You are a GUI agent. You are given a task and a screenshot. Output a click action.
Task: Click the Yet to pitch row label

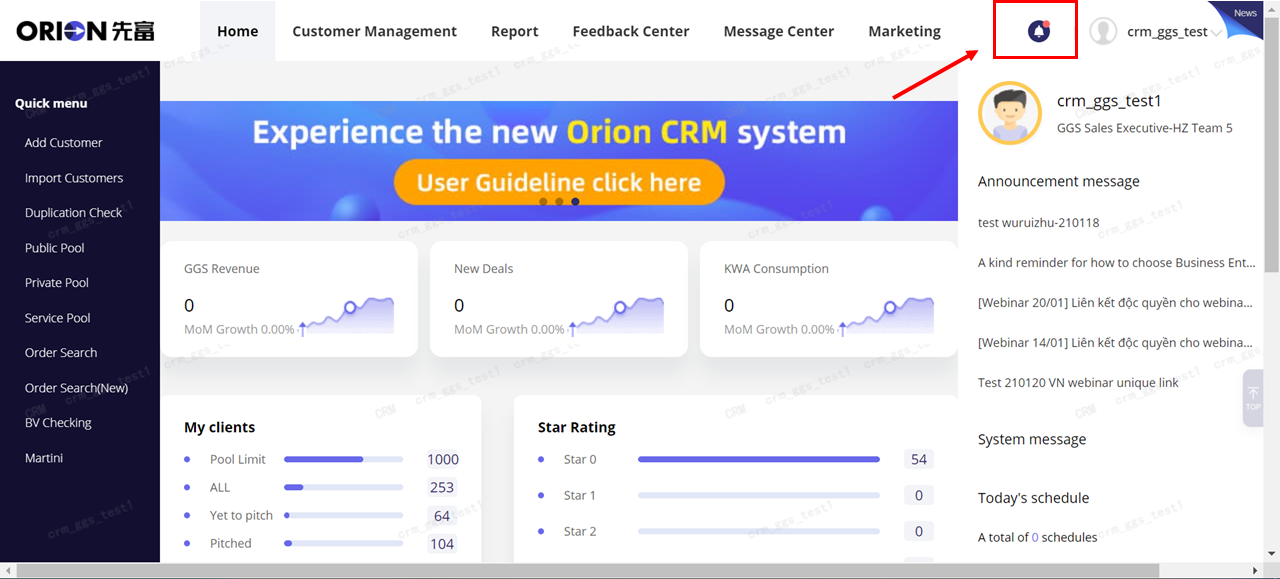coord(241,516)
